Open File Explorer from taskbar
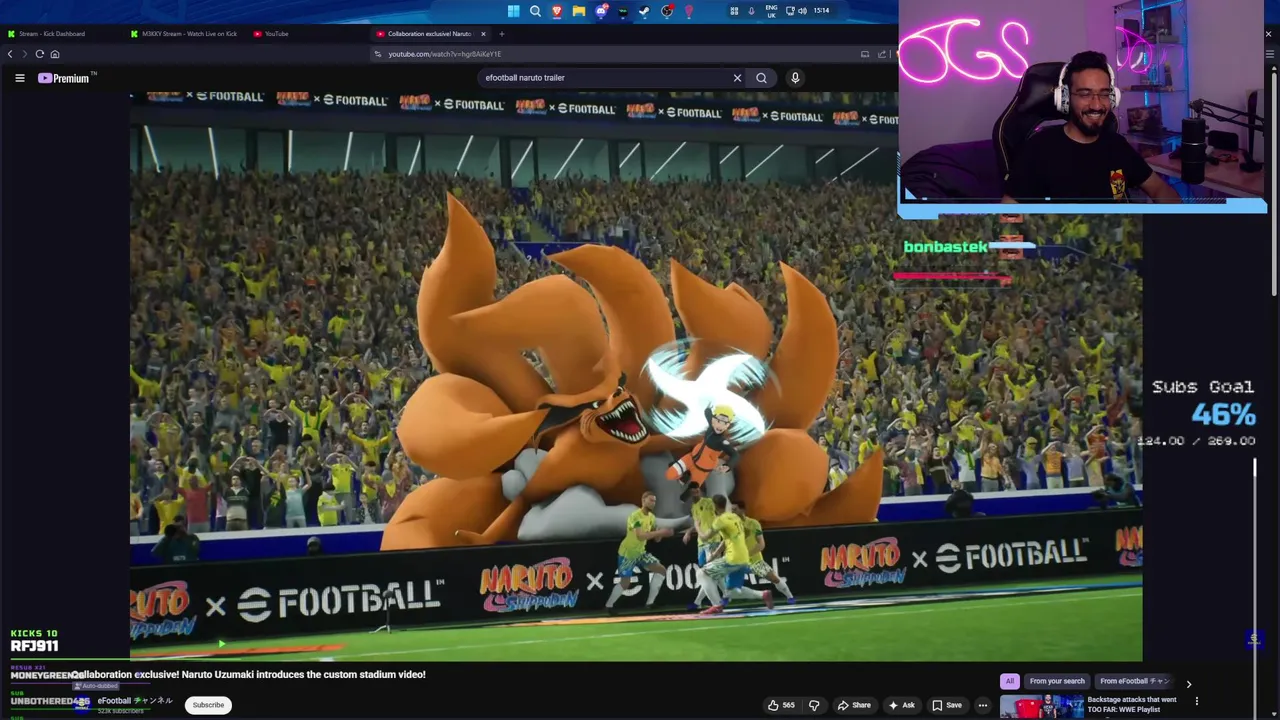 (x=579, y=11)
